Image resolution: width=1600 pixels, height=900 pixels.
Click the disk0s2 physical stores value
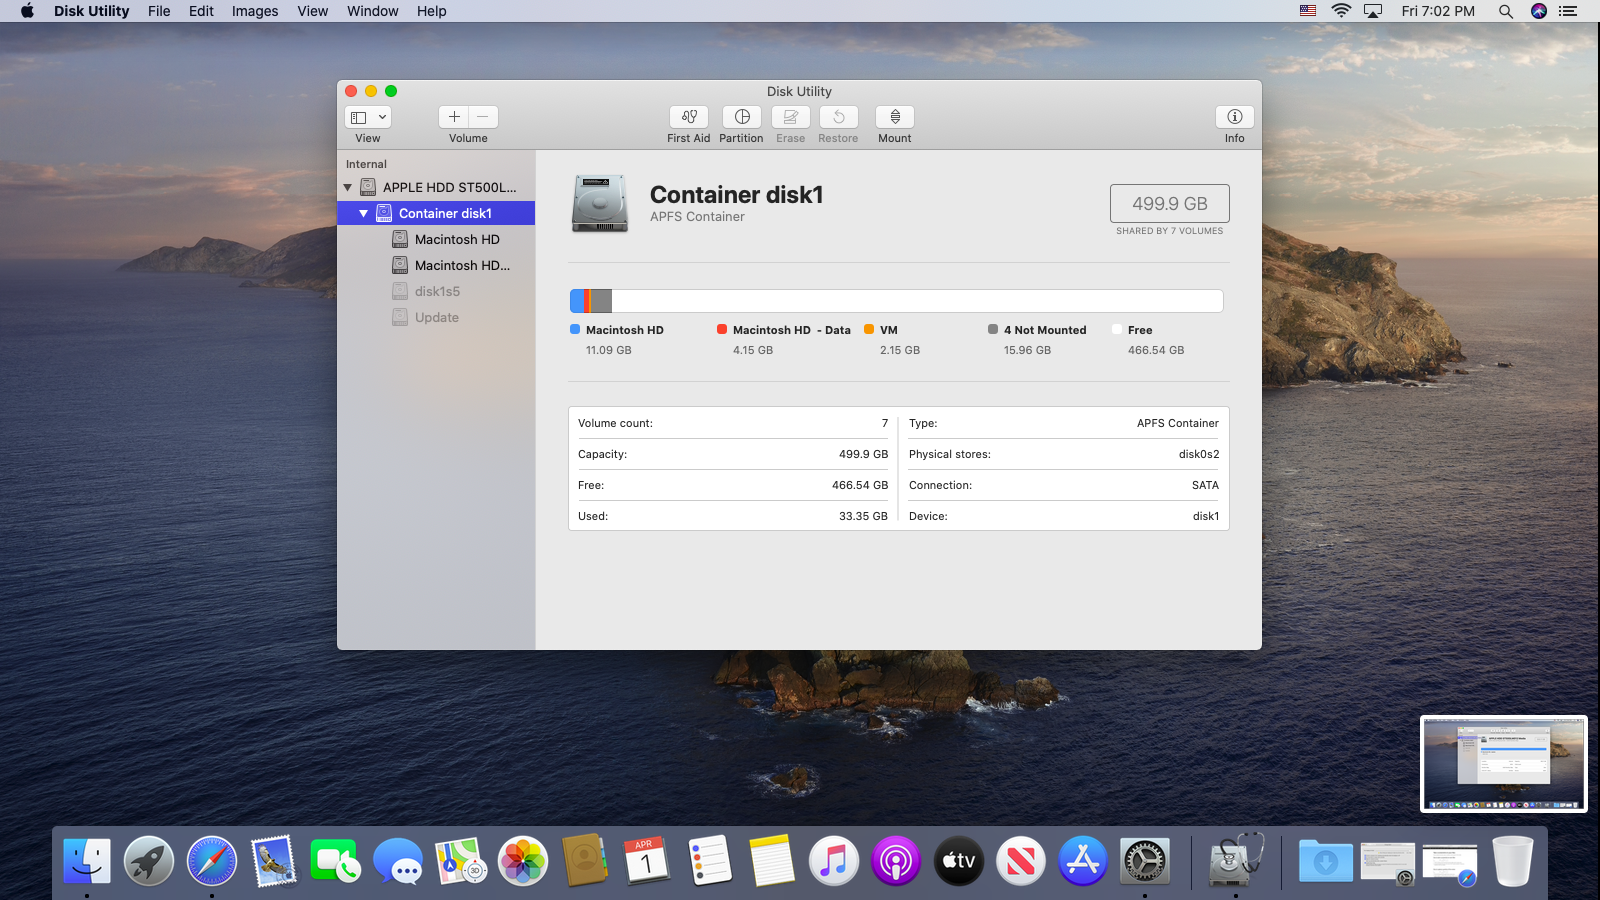point(1199,454)
